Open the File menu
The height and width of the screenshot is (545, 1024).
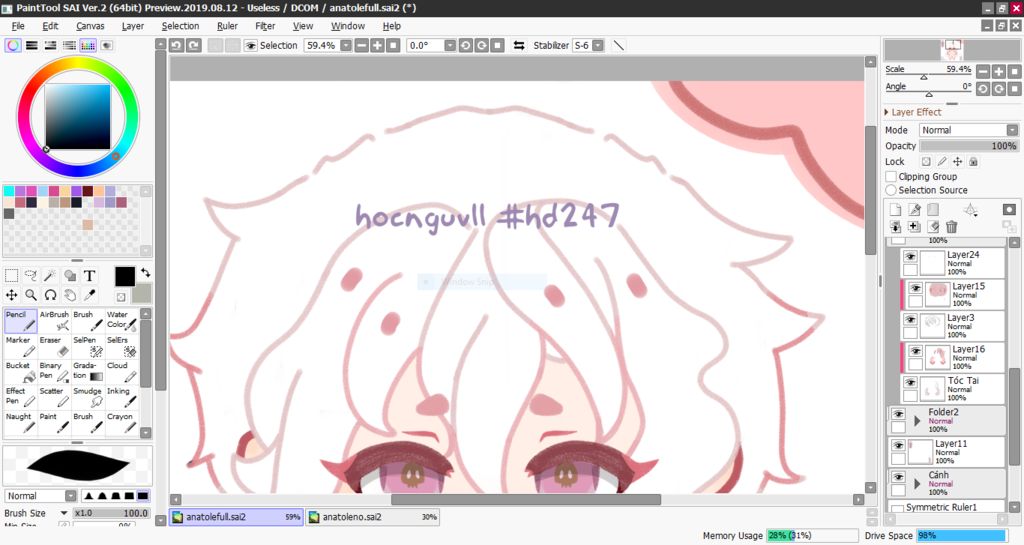pos(18,26)
